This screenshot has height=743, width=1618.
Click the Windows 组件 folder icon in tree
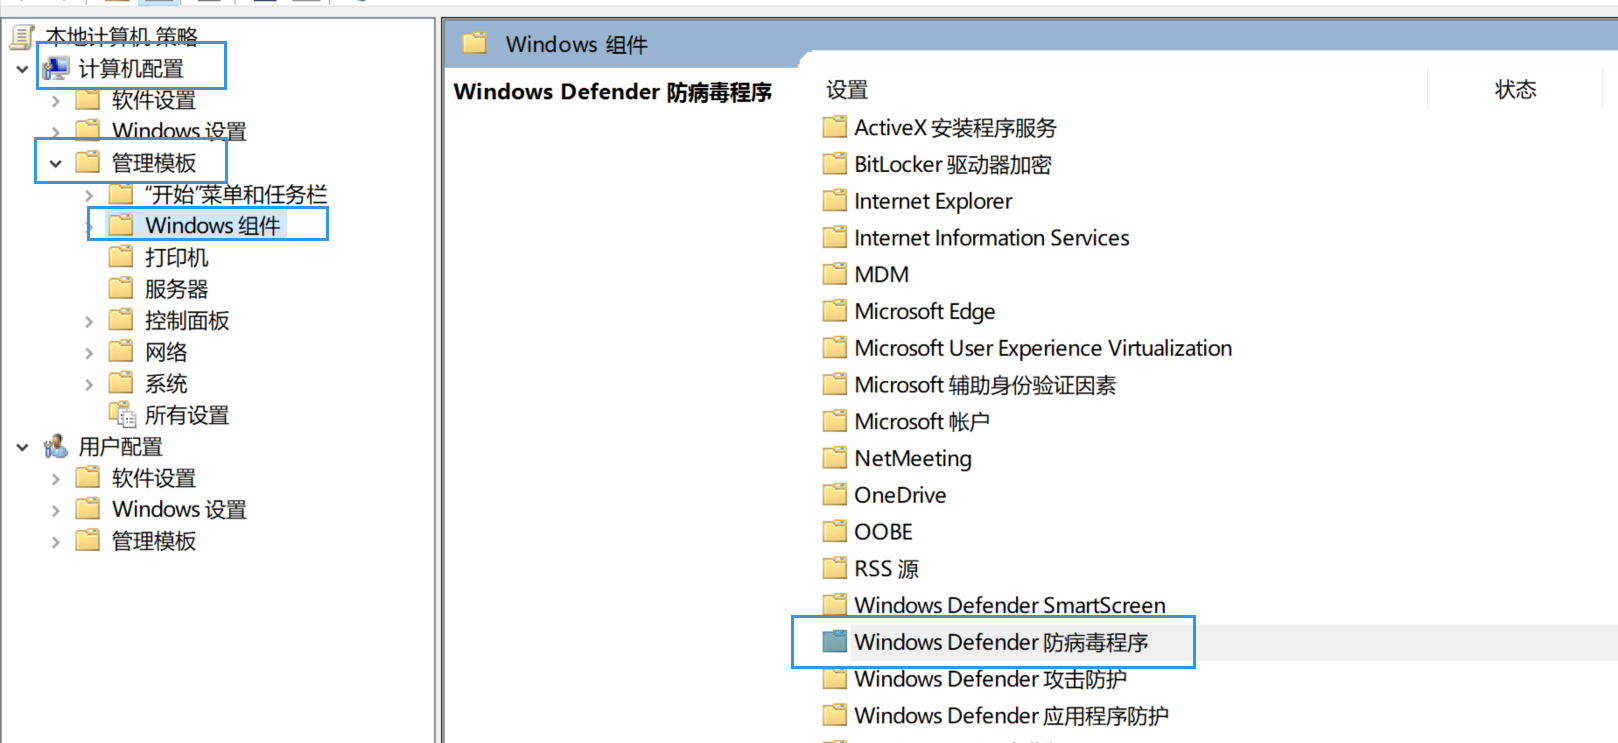[x=121, y=225]
